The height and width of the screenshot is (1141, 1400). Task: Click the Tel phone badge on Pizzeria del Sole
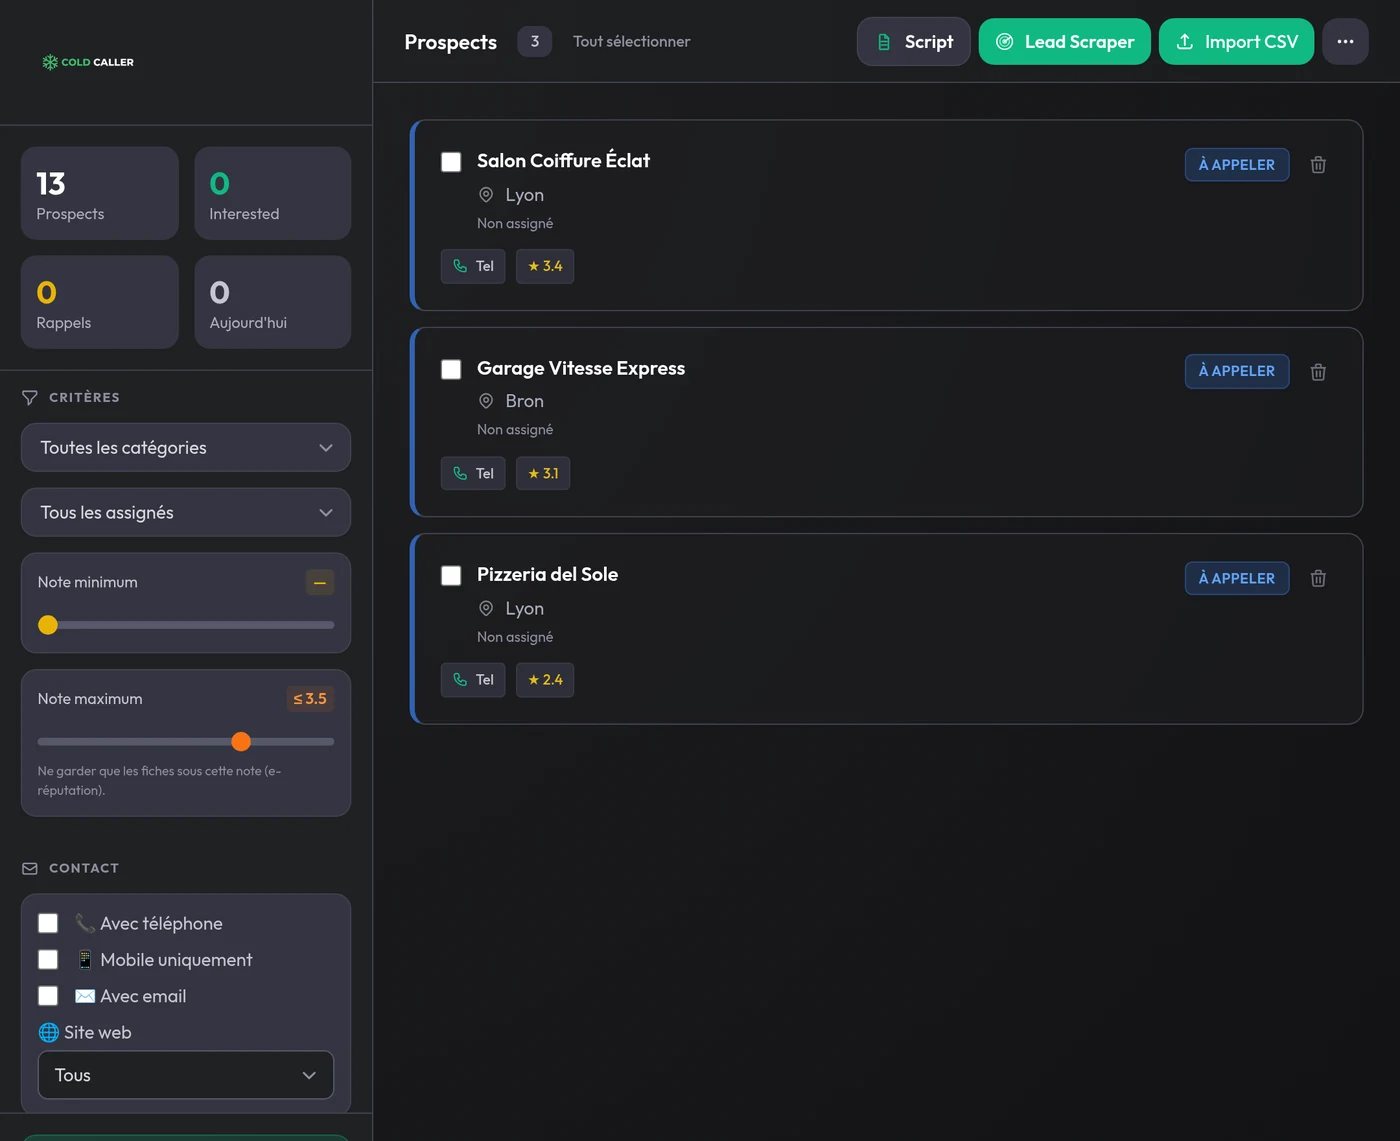point(473,680)
